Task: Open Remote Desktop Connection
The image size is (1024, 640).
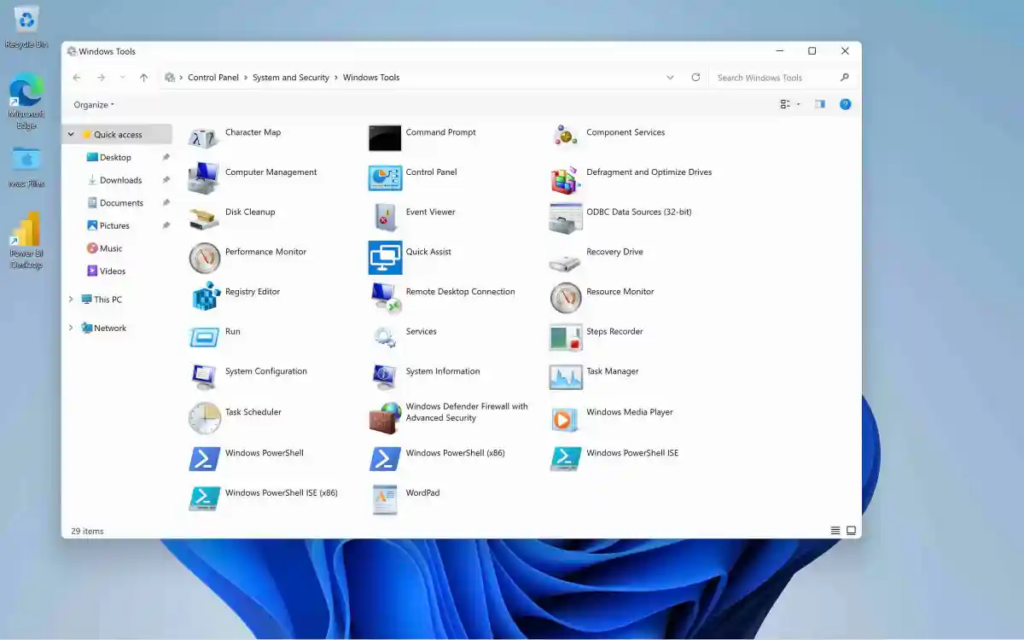Action: tap(461, 292)
